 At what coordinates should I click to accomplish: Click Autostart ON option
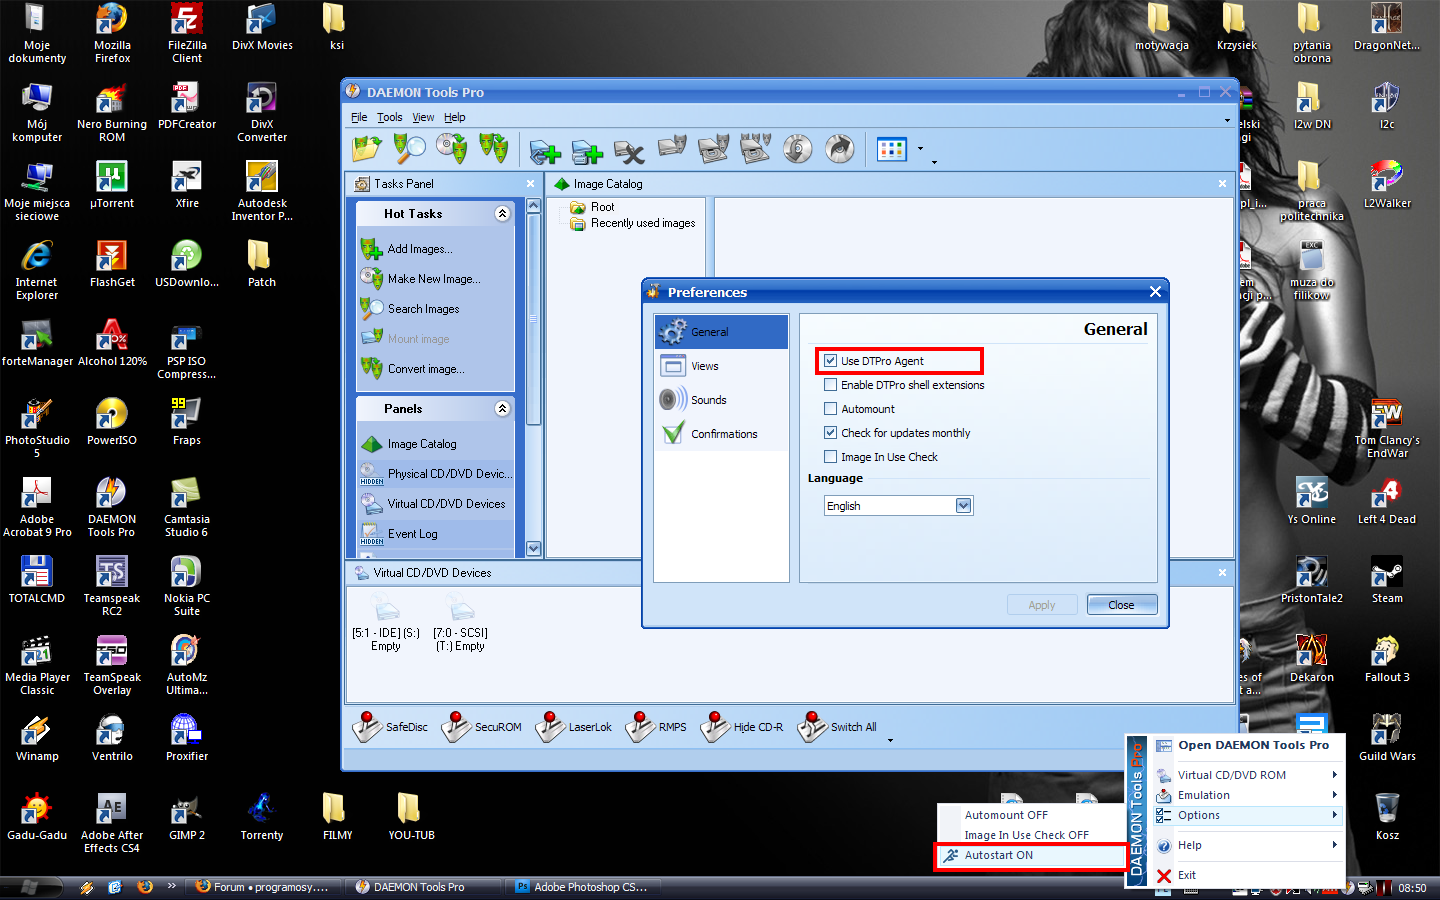coord(1031,855)
